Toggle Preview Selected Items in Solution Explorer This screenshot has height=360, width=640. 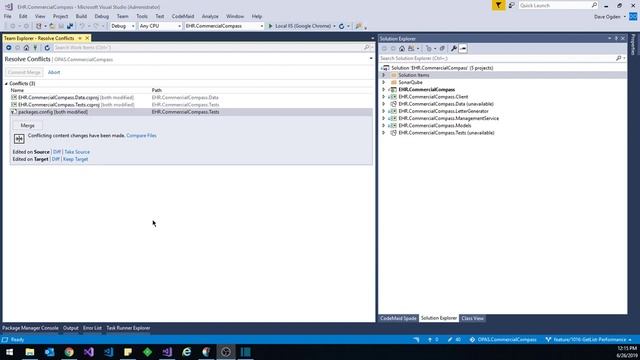463,49
